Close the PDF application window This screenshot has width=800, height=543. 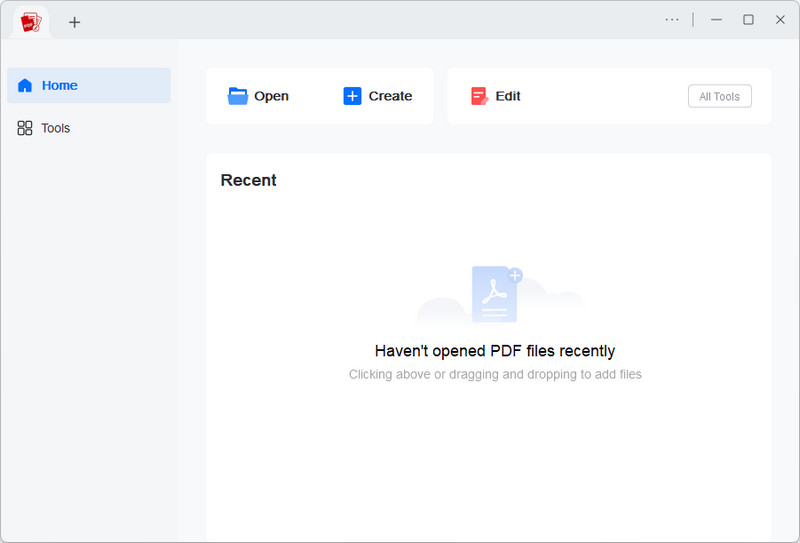[780, 20]
